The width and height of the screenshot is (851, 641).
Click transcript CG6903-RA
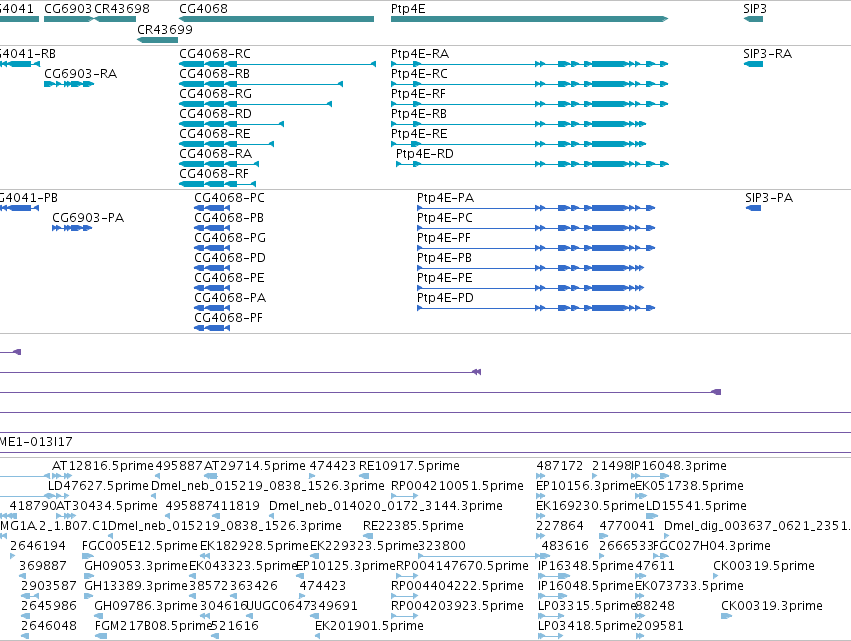80,74
